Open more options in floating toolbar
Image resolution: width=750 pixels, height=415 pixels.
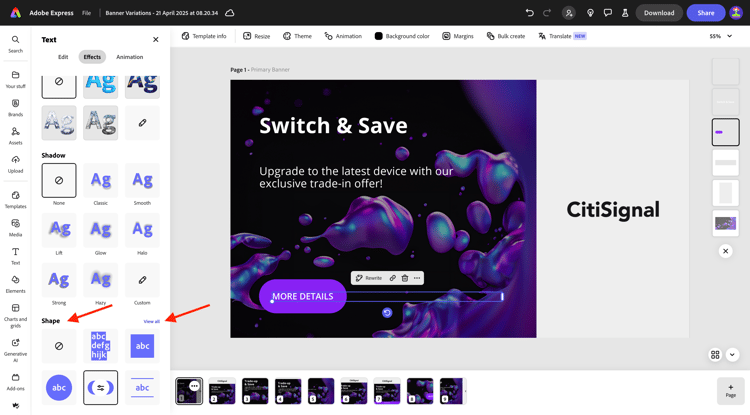[417, 278]
